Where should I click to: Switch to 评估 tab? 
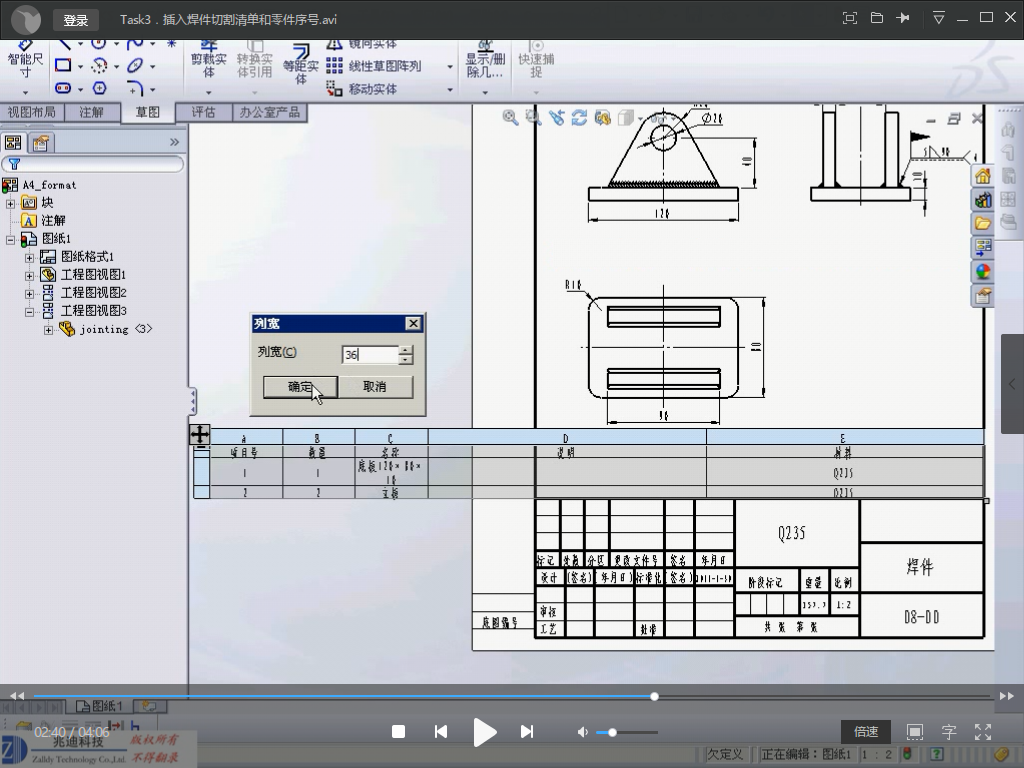pyautogui.click(x=204, y=112)
